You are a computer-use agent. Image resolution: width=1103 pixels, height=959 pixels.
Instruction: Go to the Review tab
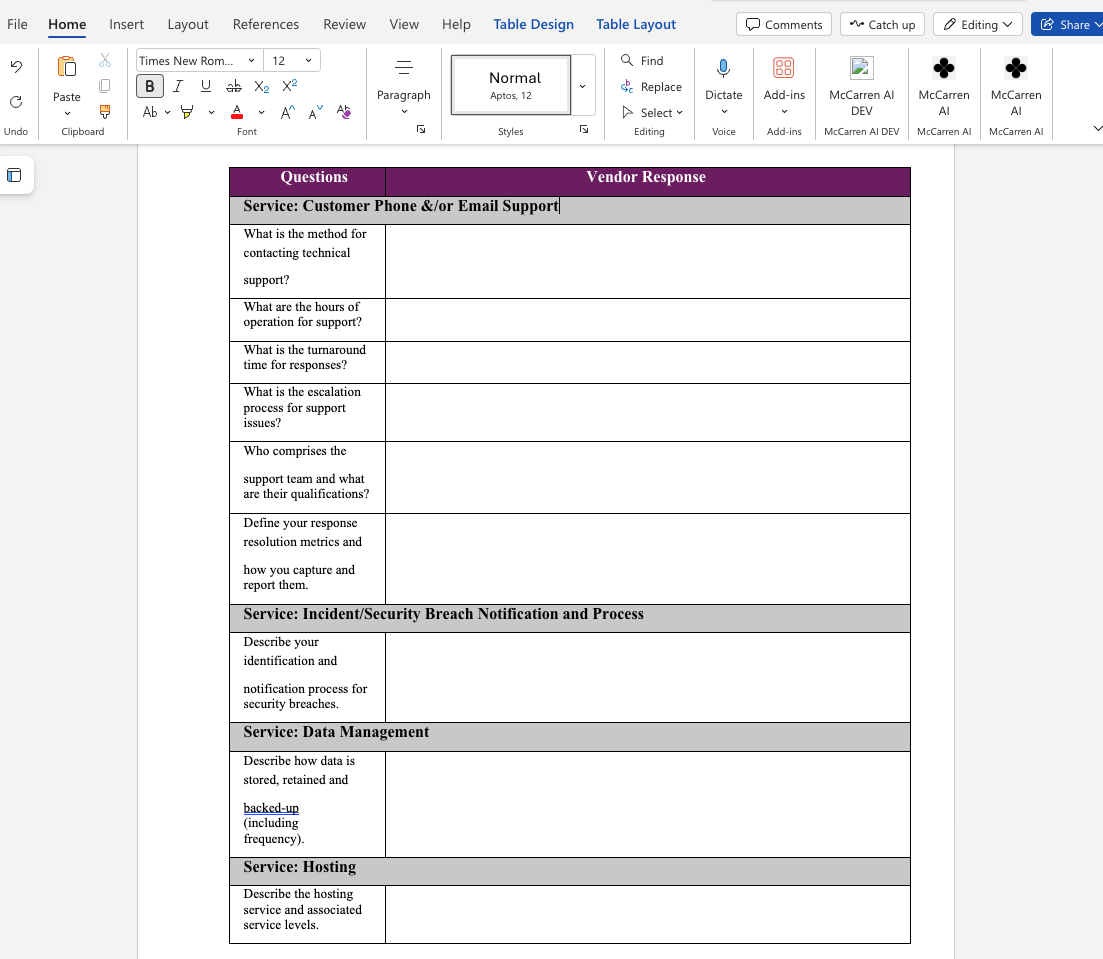345,25
